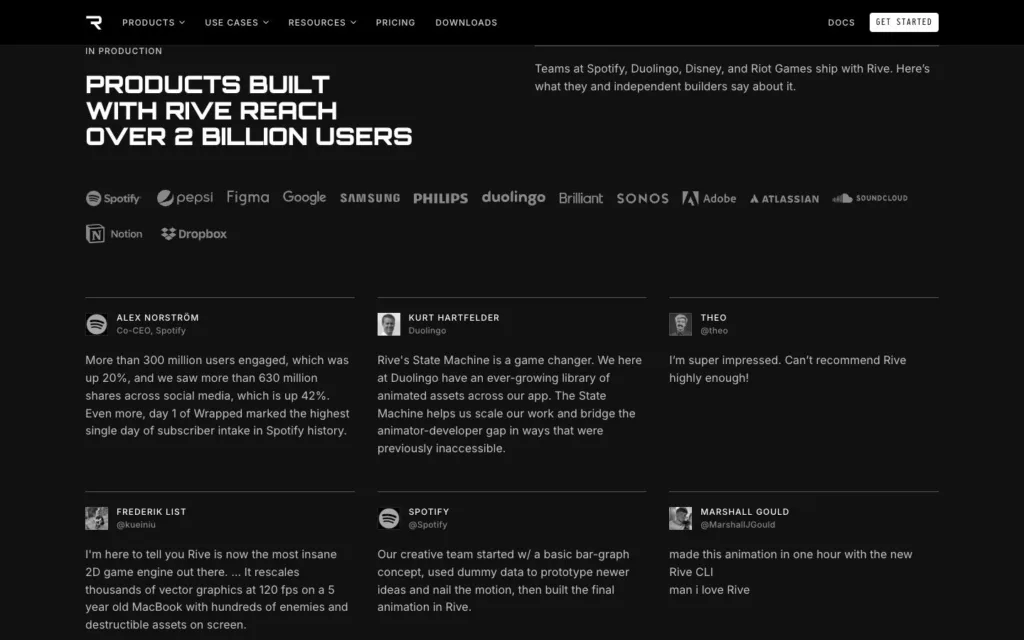Viewport: 1024px width, 640px height.
Task: Click the Rive logo in the navbar
Action: point(94,22)
